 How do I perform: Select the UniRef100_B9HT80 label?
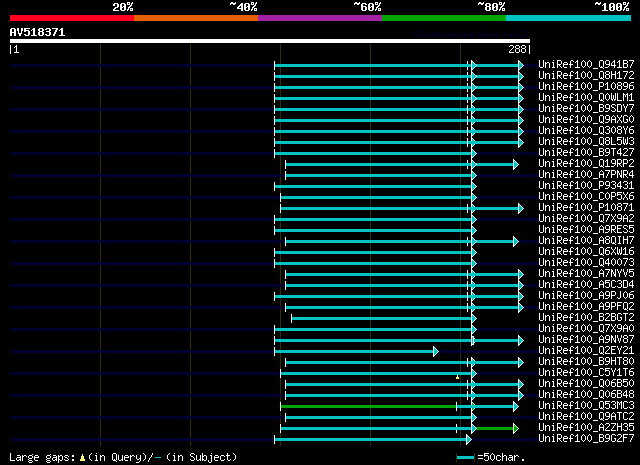(586, 362)
